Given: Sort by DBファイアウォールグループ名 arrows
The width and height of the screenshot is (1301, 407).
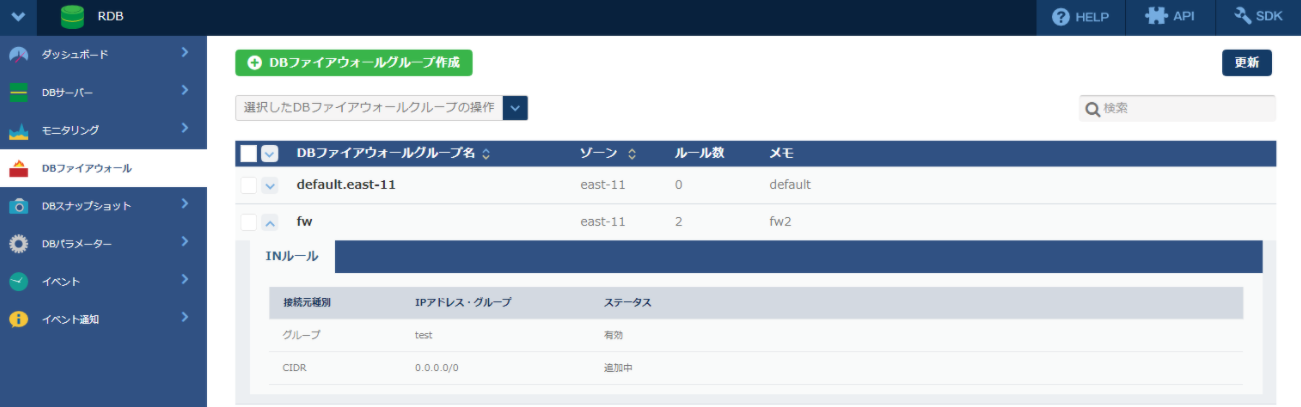Looking at the screenshot, I should pos(486,154).
